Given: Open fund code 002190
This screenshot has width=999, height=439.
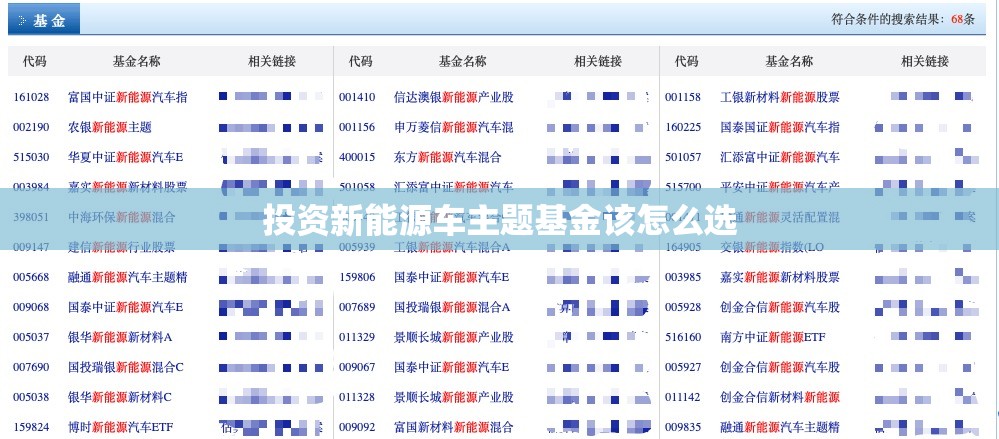Looking at the screenshot, I should click(x=31, y=127).
